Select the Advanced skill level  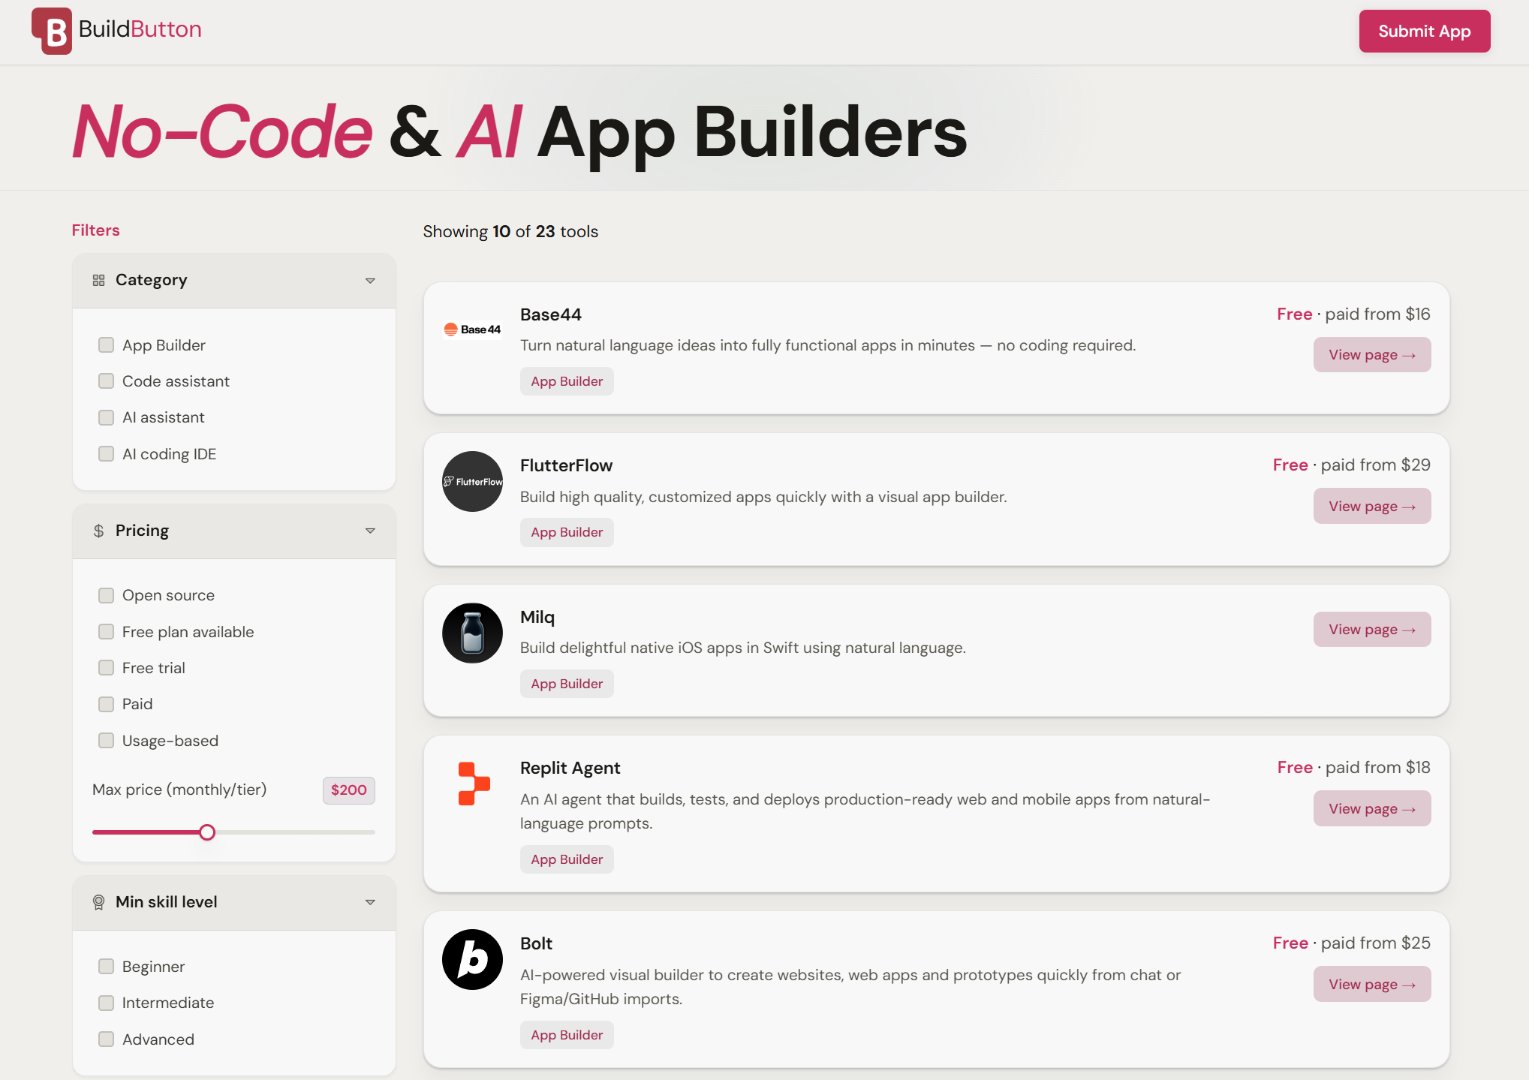(x=106, y=1039)
